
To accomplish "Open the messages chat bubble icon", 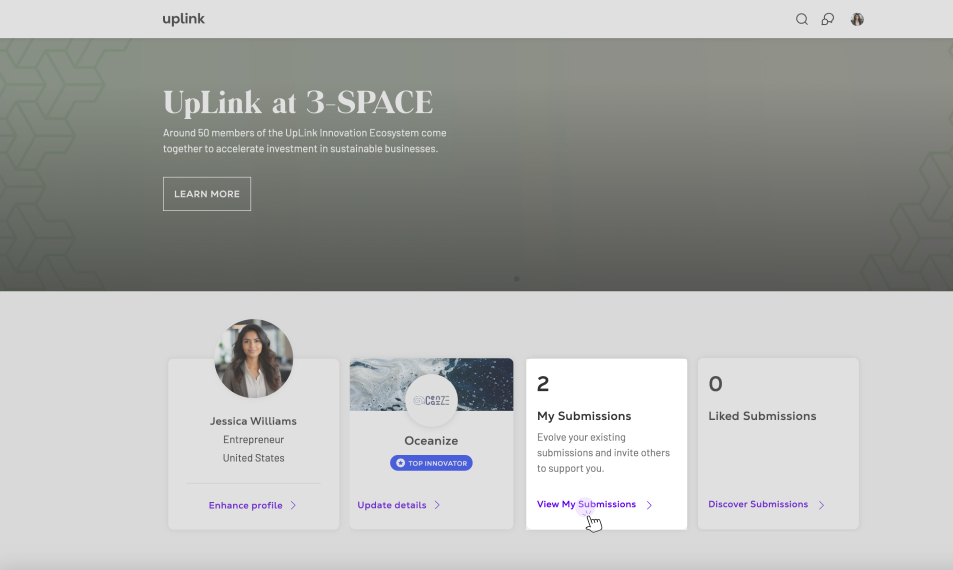I will [828, 19].
